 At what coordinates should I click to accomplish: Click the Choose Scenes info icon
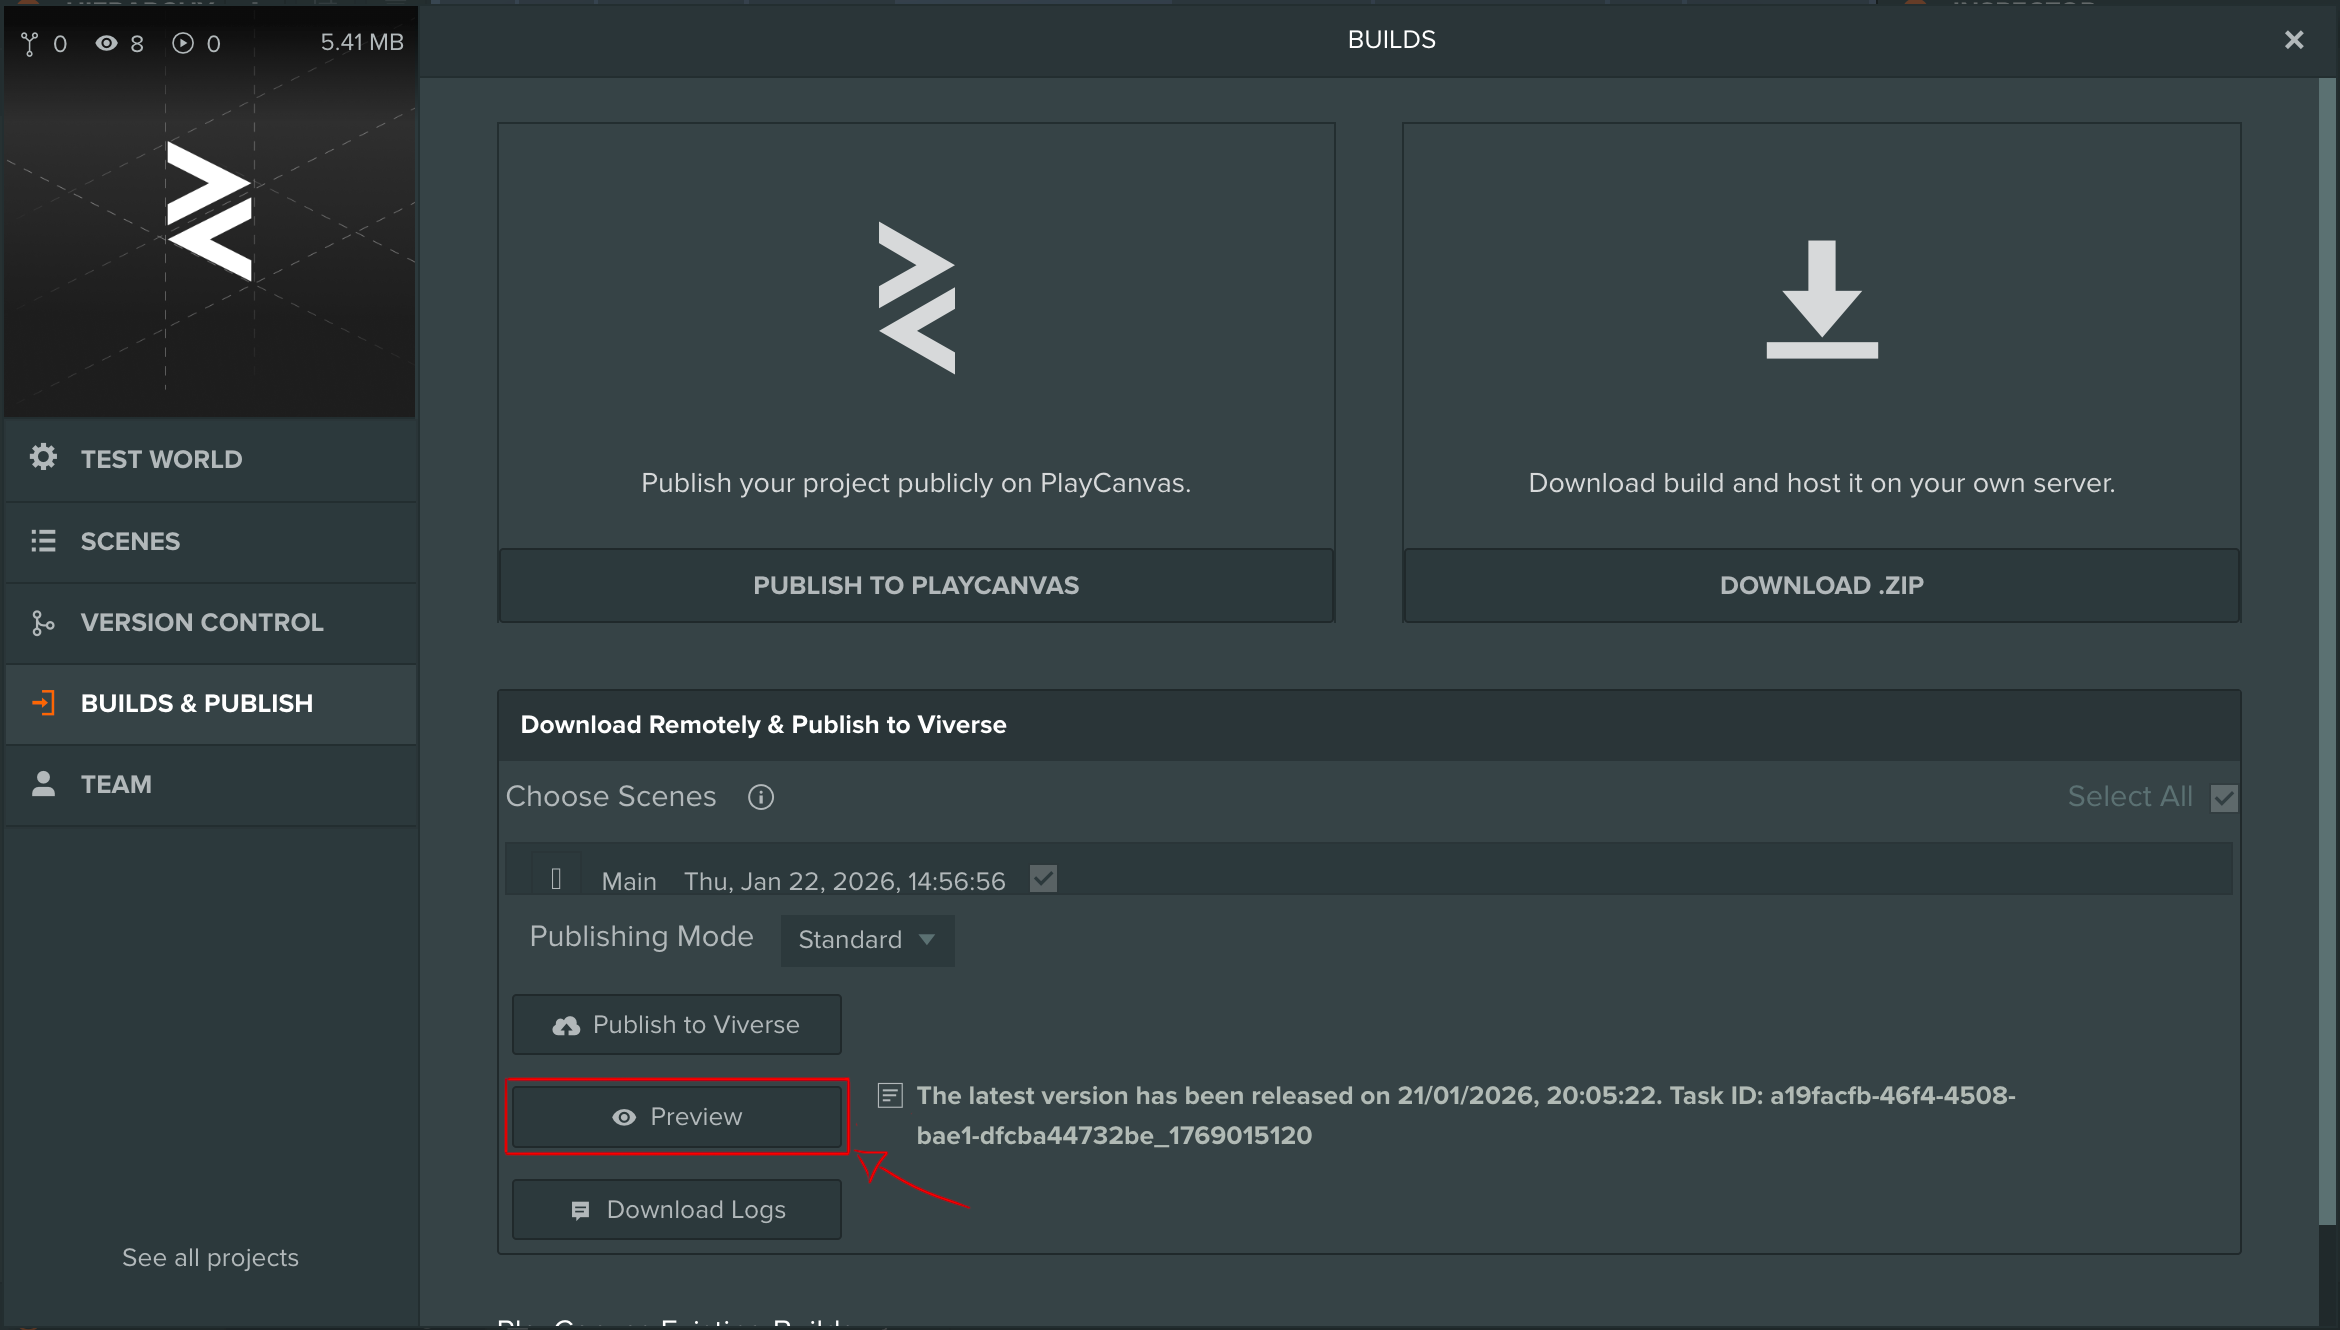point(761,797)
